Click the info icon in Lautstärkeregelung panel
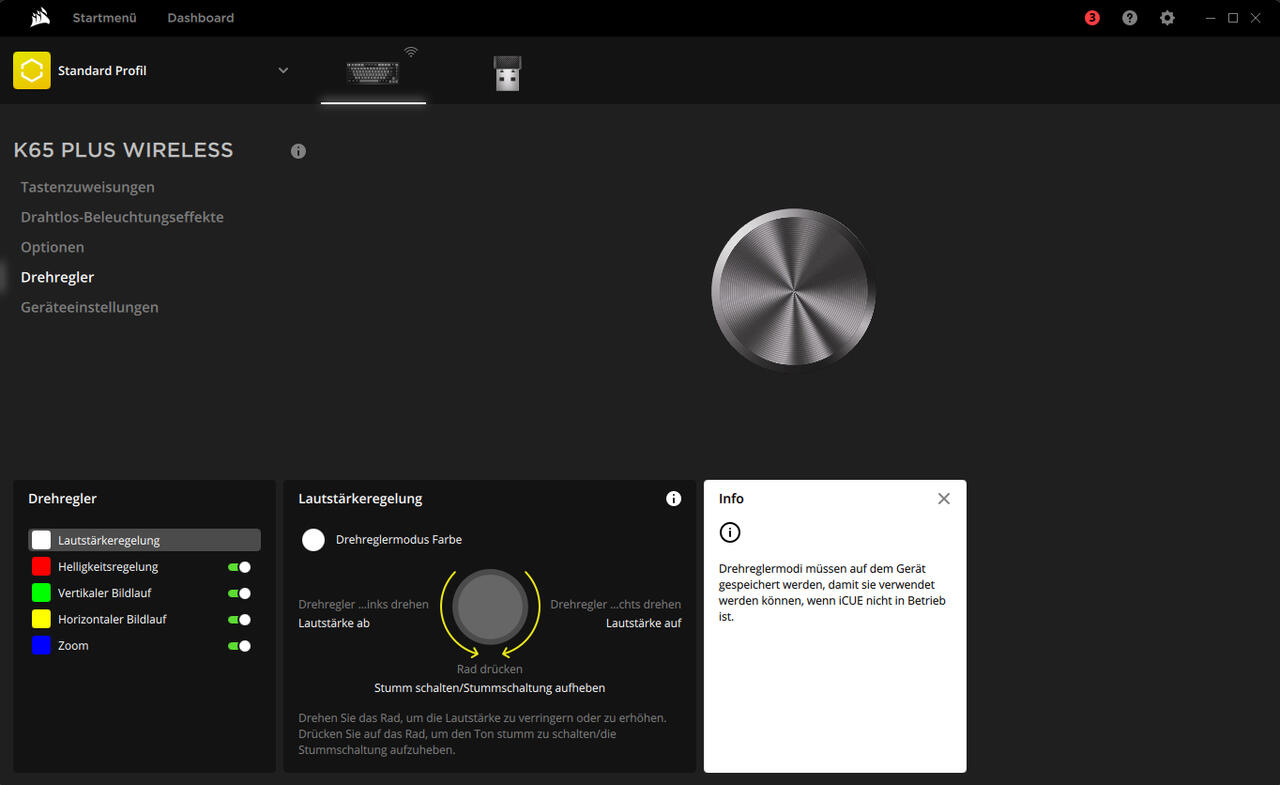Screen dimensions: 1280x785 674,498
